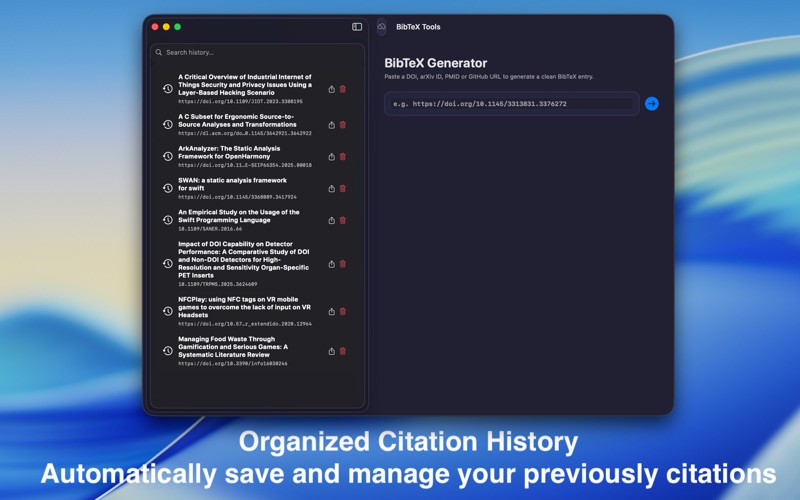Delete the Empirical Study Swift entry
800x500 pixels.
point(343,220)
